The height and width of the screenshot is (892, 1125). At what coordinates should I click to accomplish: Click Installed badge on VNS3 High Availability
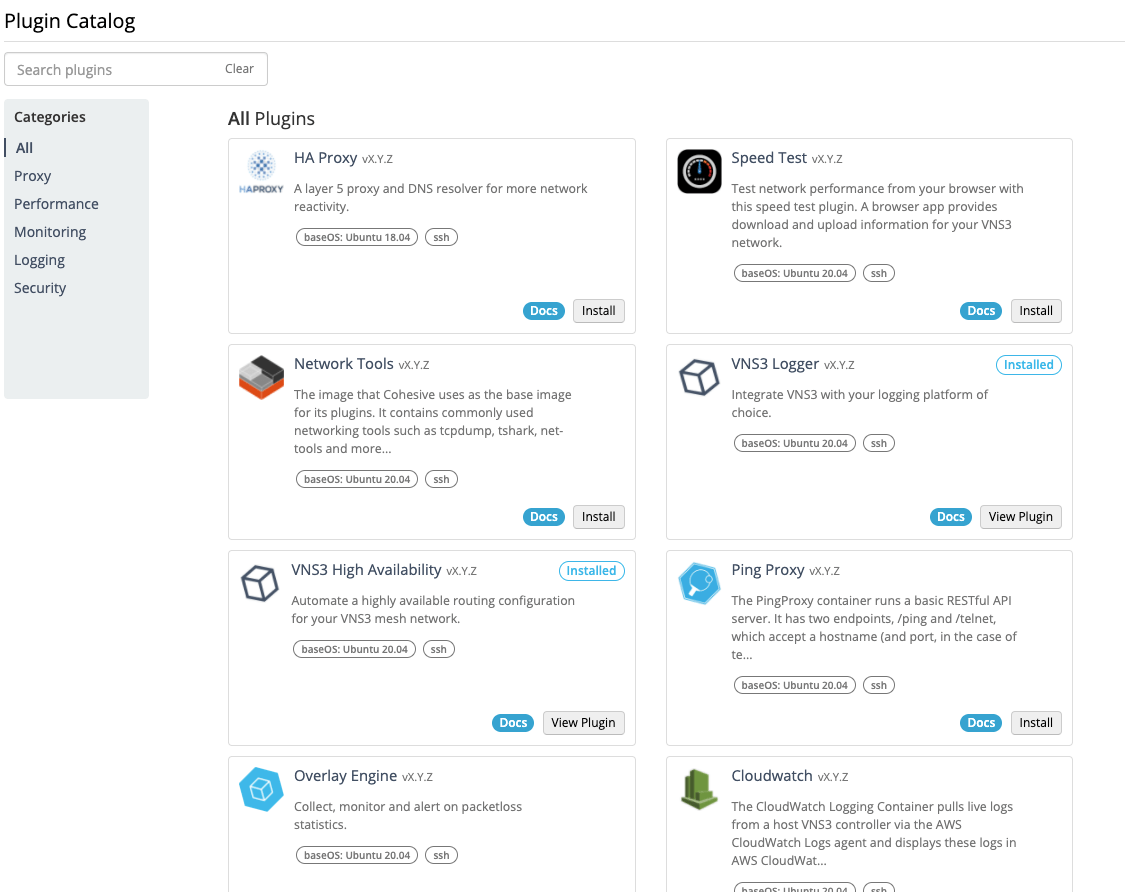pos(592,571)
